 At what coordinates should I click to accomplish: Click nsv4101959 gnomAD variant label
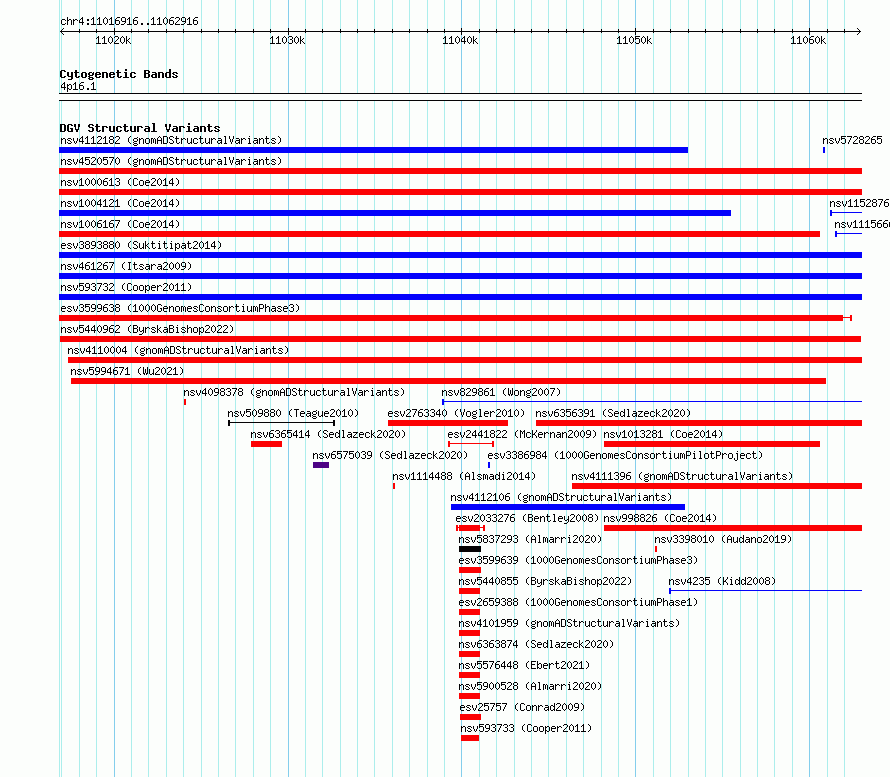click(x=569, y=623)
